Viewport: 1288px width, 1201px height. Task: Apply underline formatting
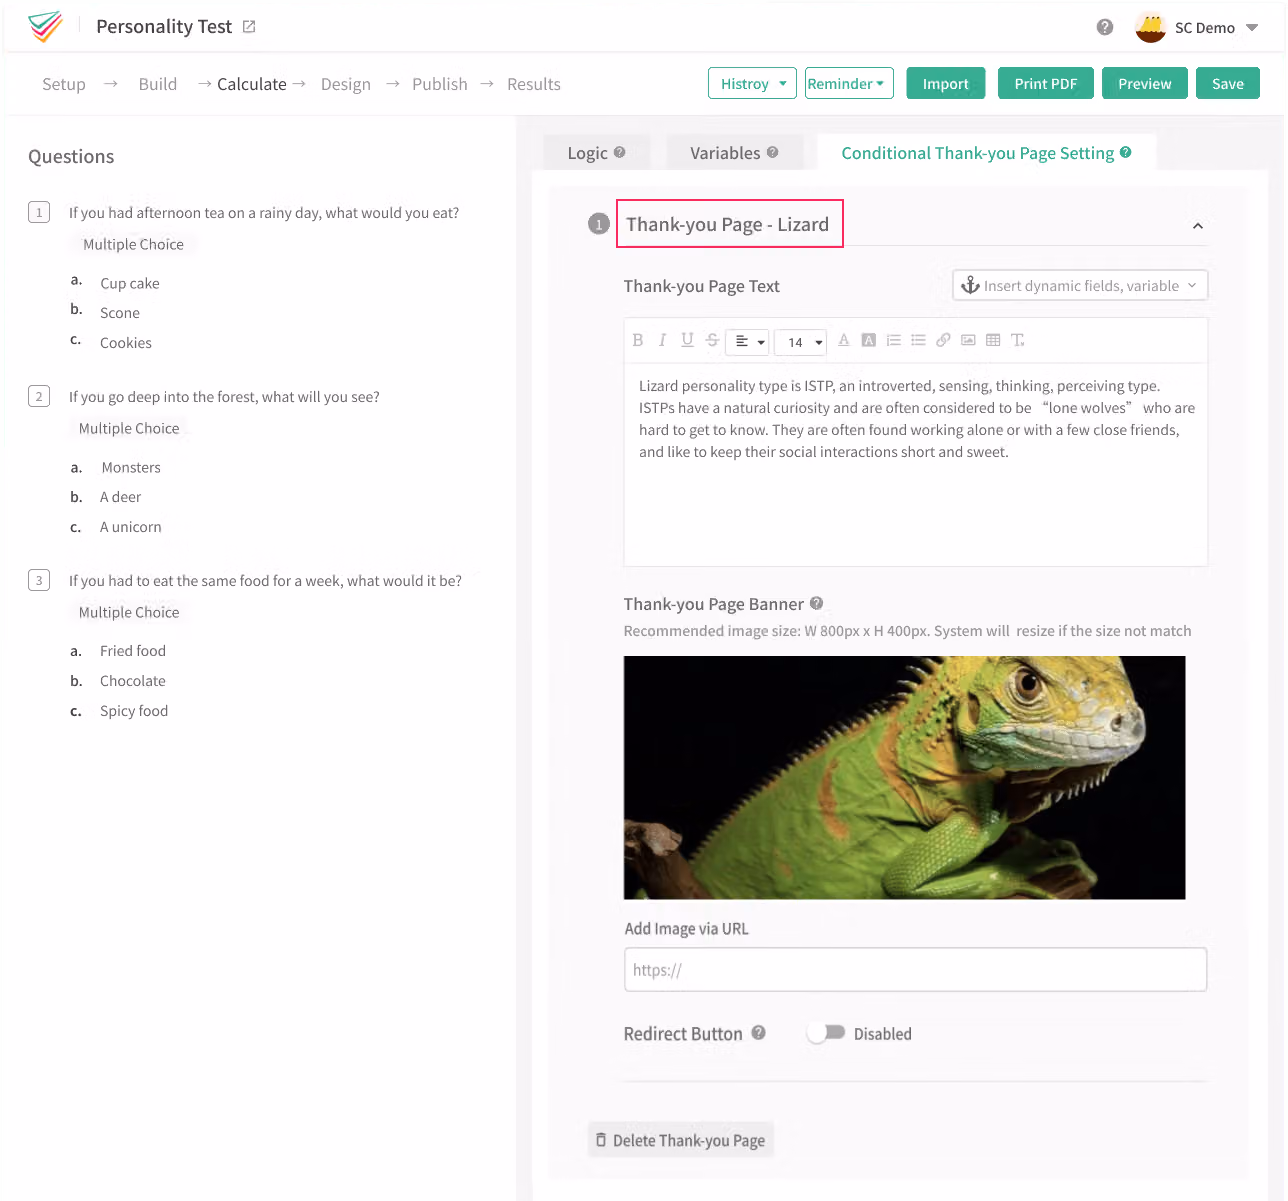(687, 340)
